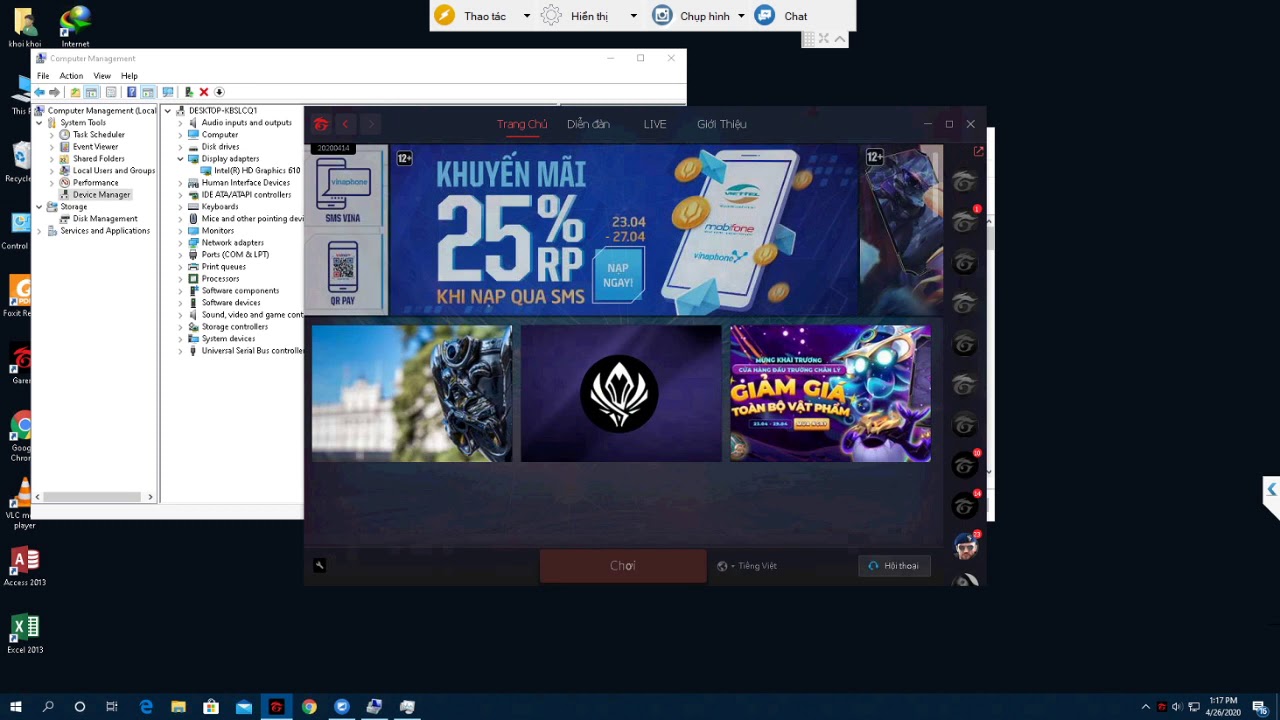Select Processors in device list
The width and height of the screenshot is (1280, 720).
tap(220, 278)
